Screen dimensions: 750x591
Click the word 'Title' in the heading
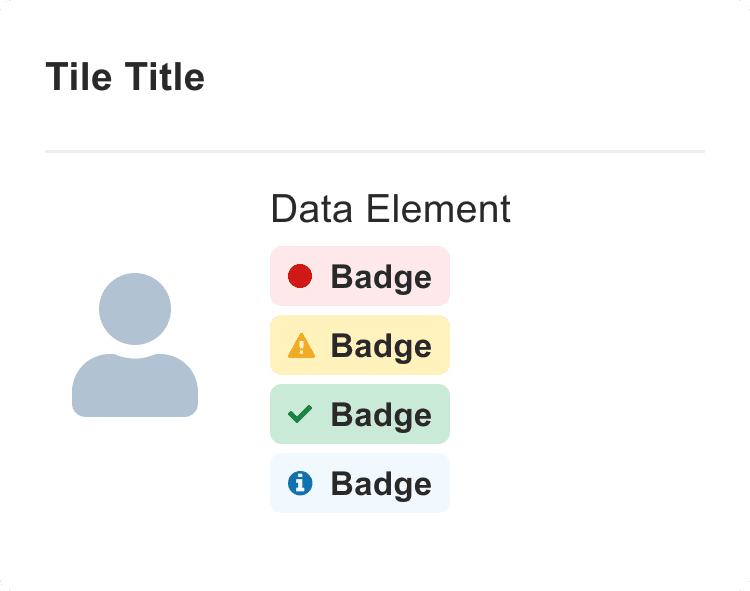[162, 77]
